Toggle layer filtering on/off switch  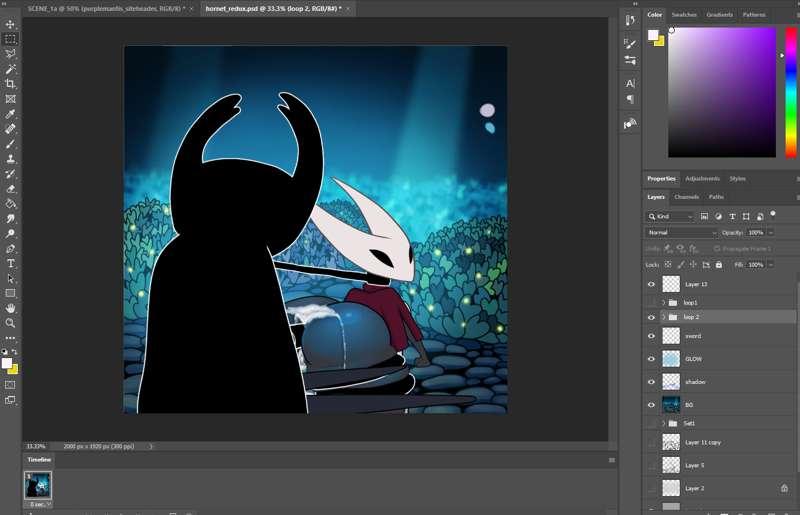click(773, 214)
